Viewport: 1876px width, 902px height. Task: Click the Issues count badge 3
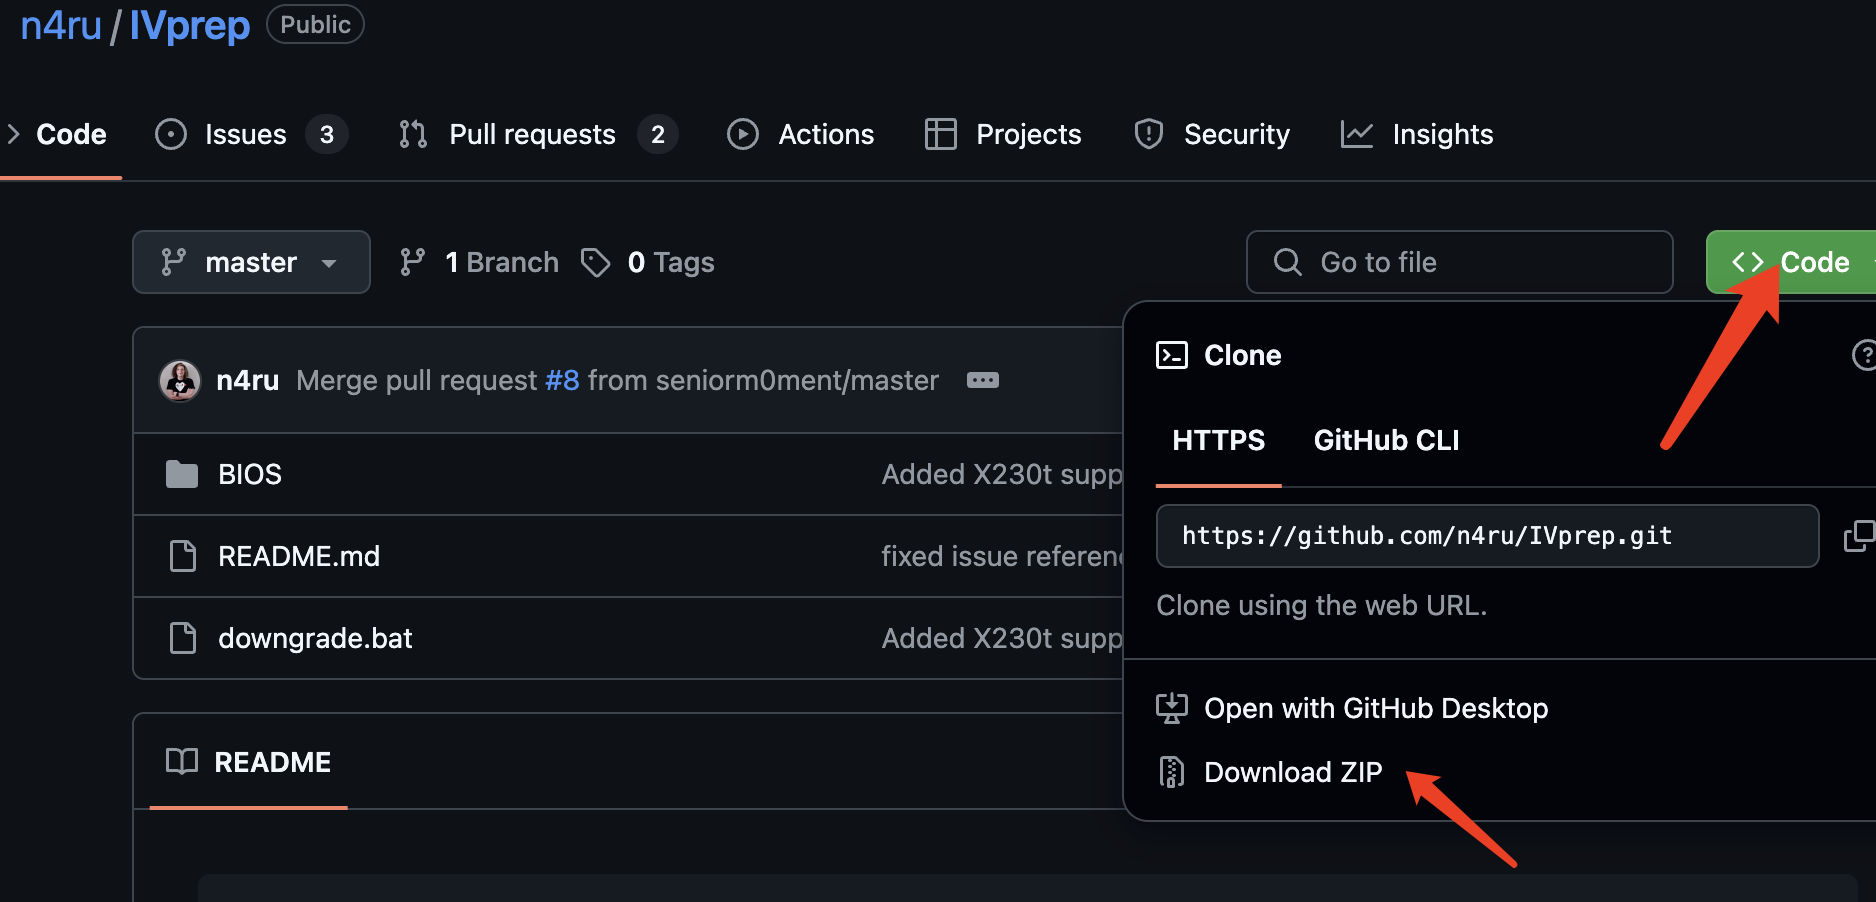click(327, 134)
